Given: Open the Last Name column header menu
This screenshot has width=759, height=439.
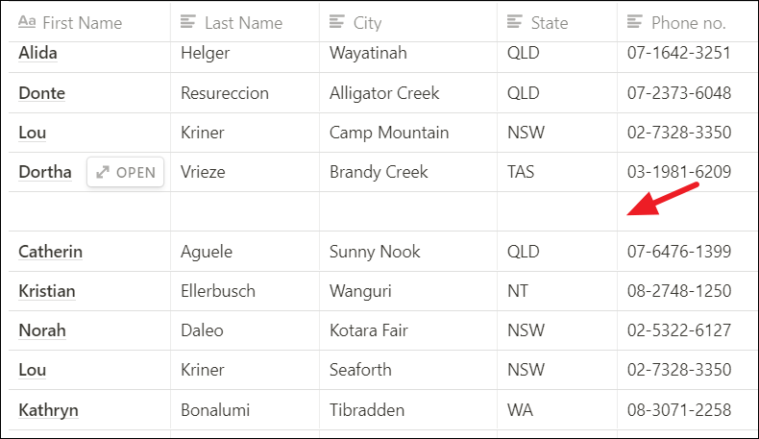Looking at the screenshot, I should [x=245, y=22].
